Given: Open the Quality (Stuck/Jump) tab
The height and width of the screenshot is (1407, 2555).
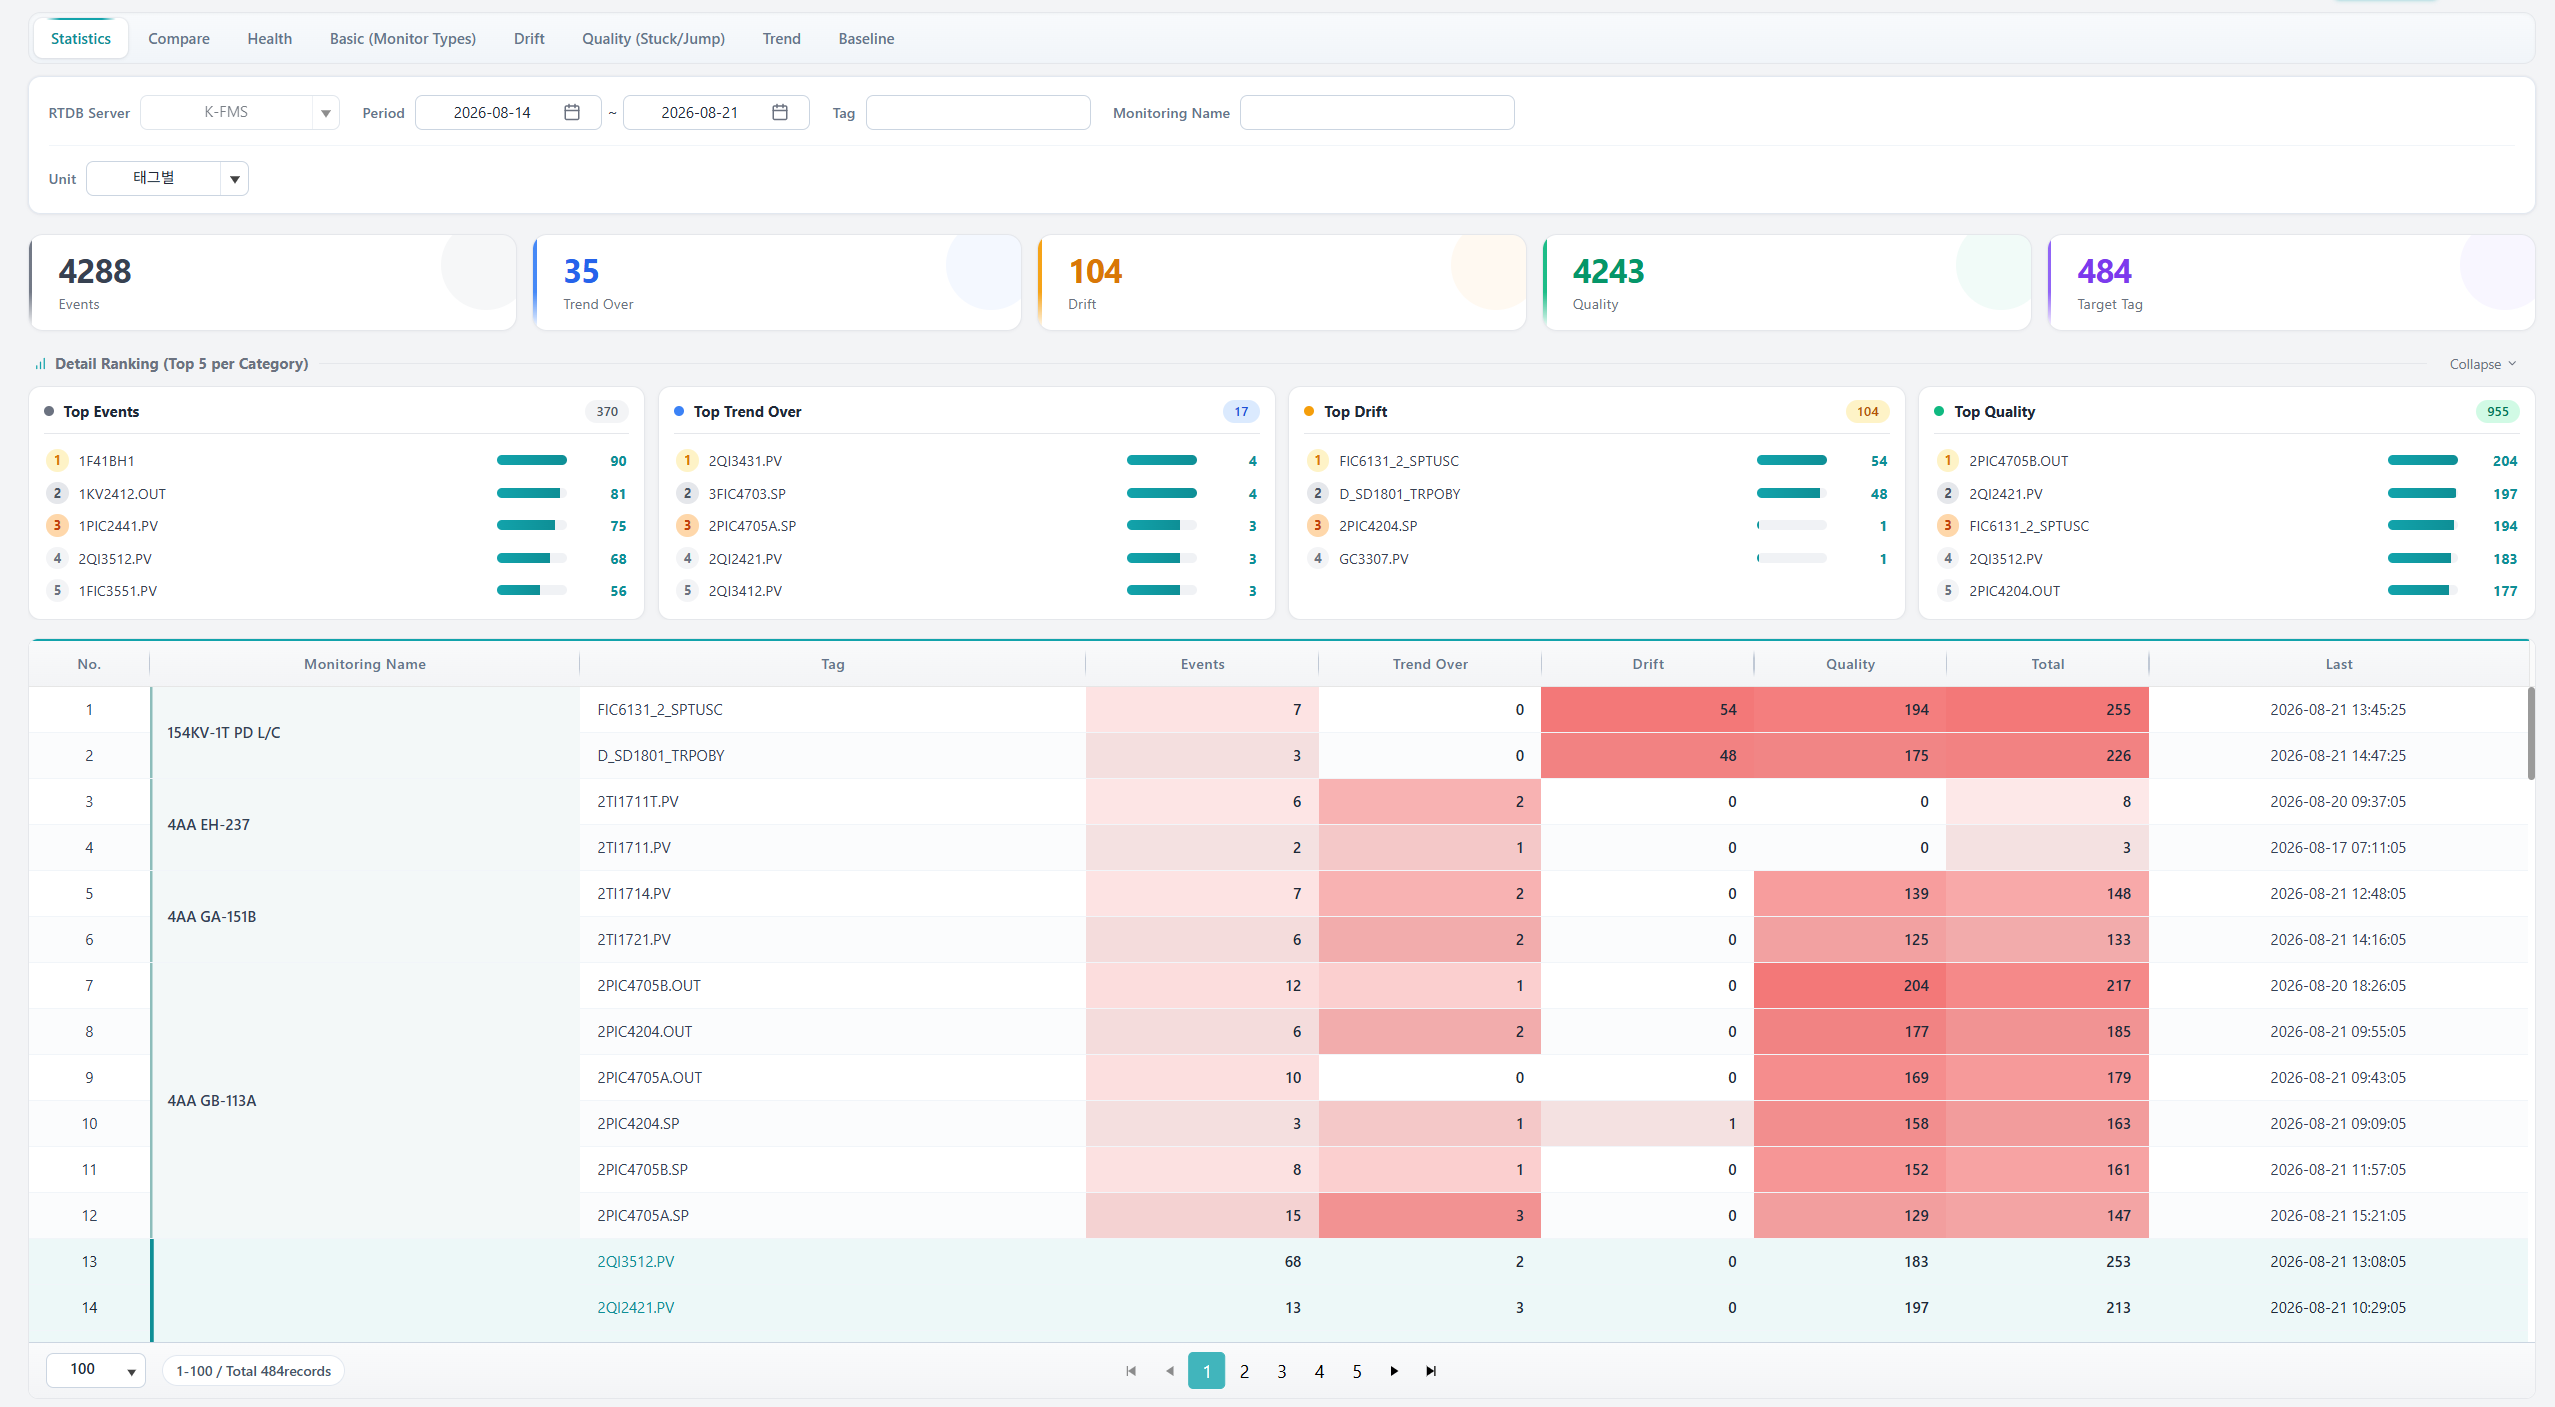Looking at the screenshot, I should click(x=653, y=39).
